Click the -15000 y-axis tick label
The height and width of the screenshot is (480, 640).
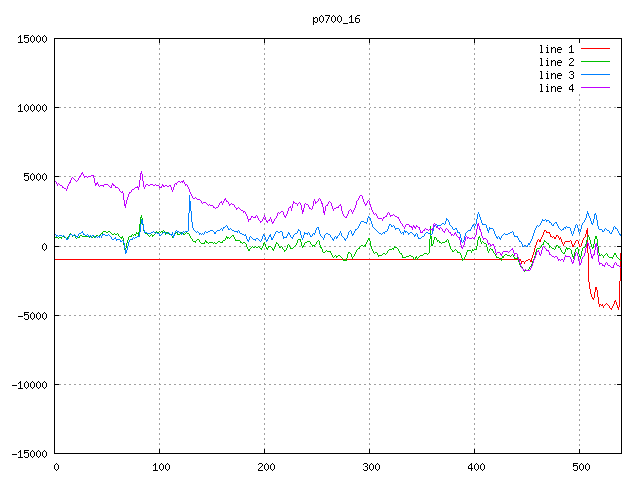[x=29, y=454]
